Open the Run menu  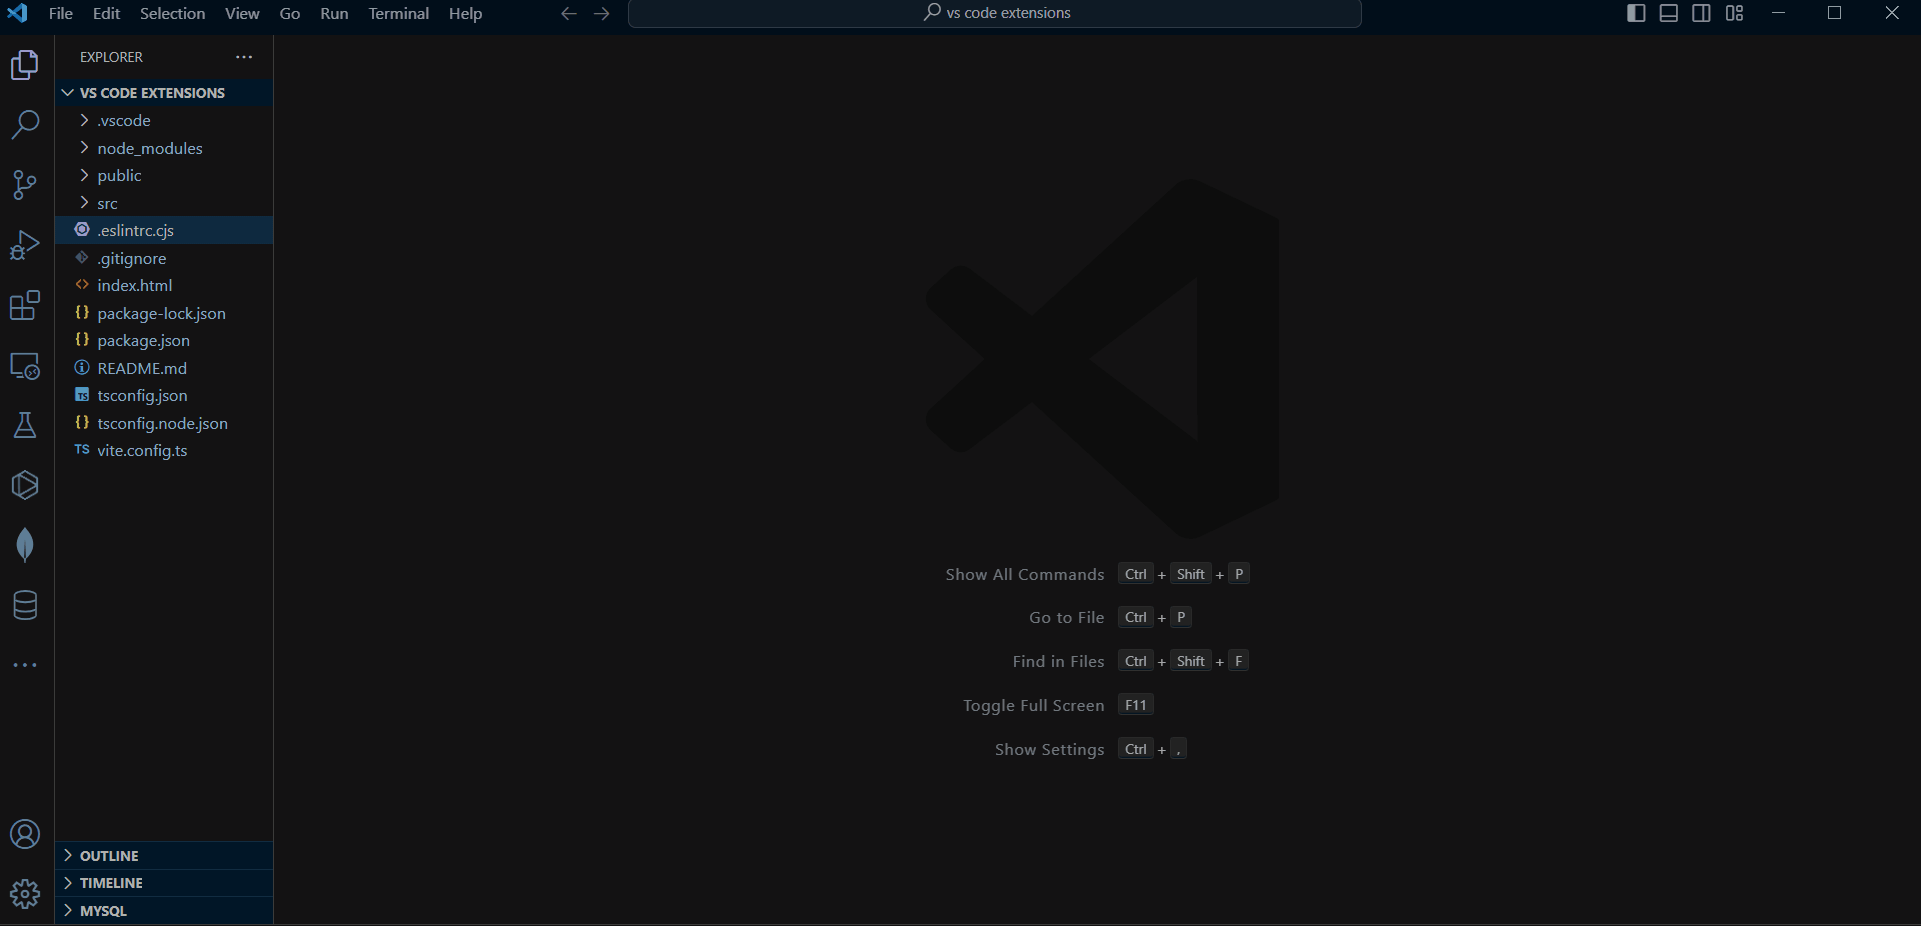(x=334, y=13)
